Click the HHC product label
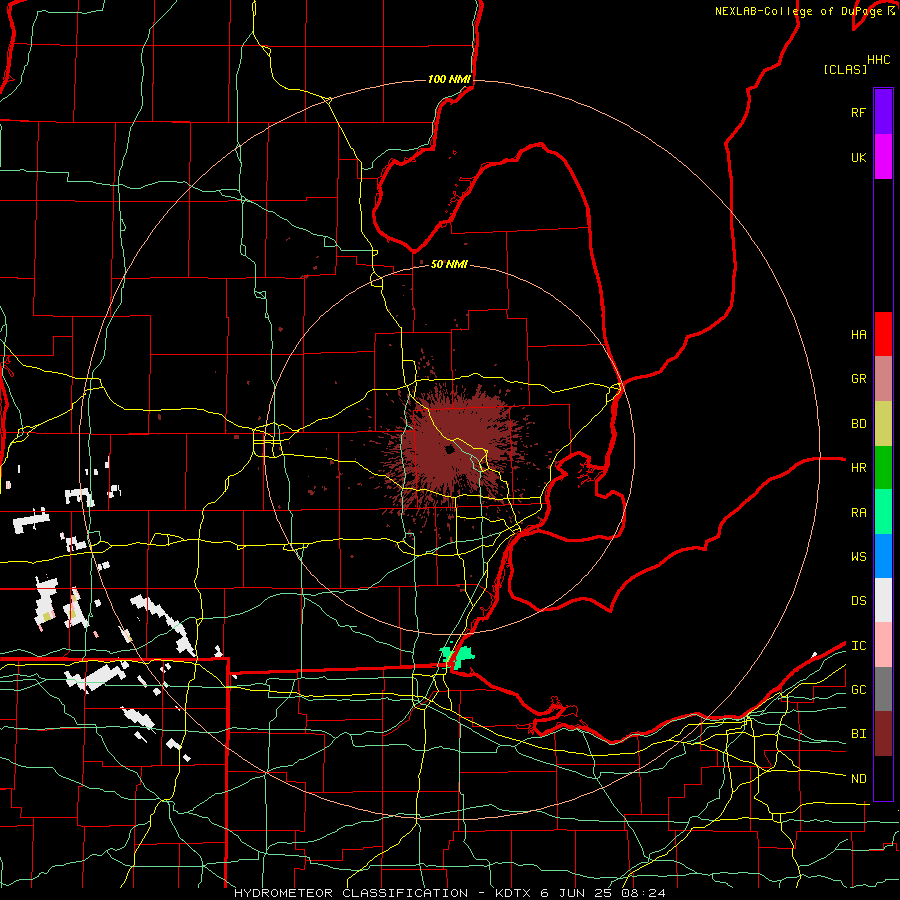Image resolution: width=900 pixels, height=900 pixels. 878,60
